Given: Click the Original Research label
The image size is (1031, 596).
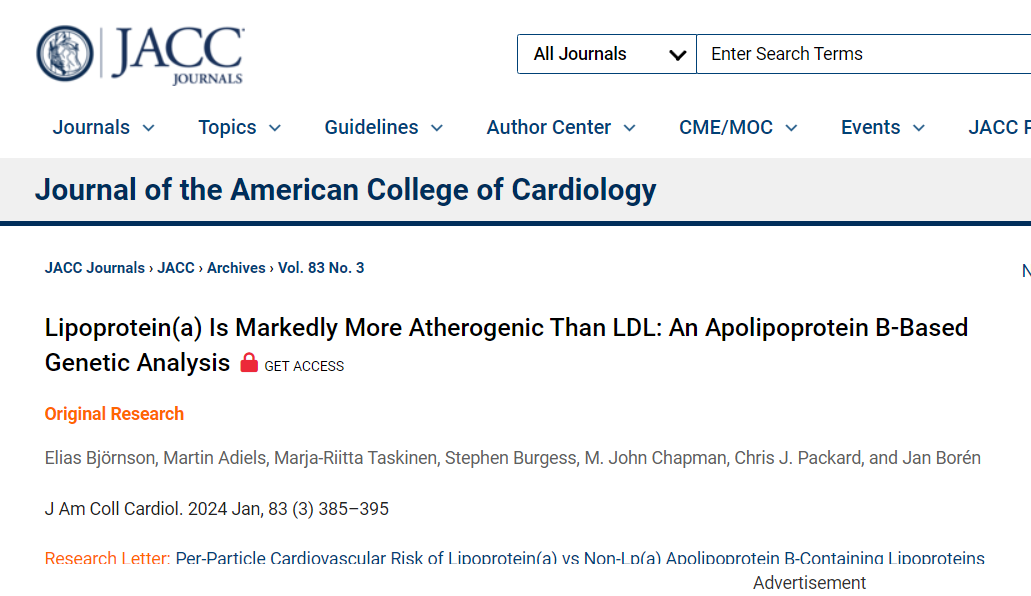Looking at the screenshot, I should pos(114,414).
